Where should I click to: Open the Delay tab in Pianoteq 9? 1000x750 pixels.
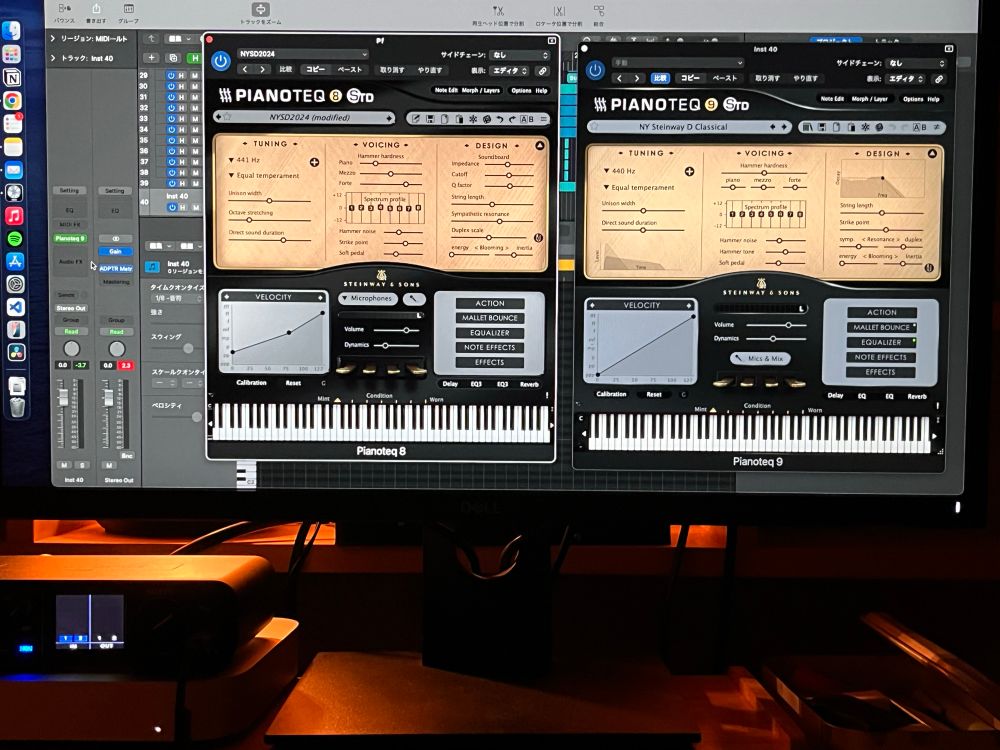pyautogui.click(x=835, y=396)
